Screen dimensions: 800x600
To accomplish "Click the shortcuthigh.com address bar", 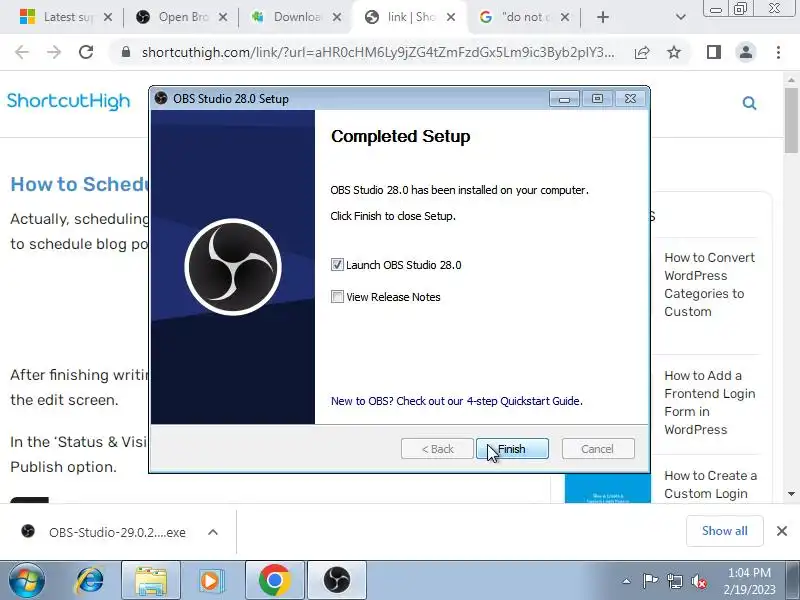I will (x=378, y=52).
